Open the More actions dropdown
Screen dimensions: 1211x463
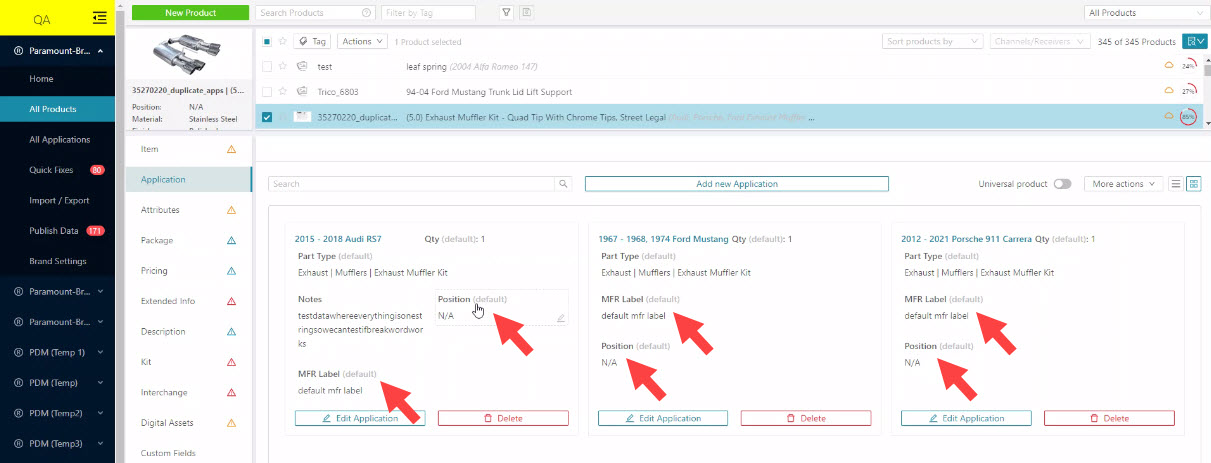coord(1124,184)
